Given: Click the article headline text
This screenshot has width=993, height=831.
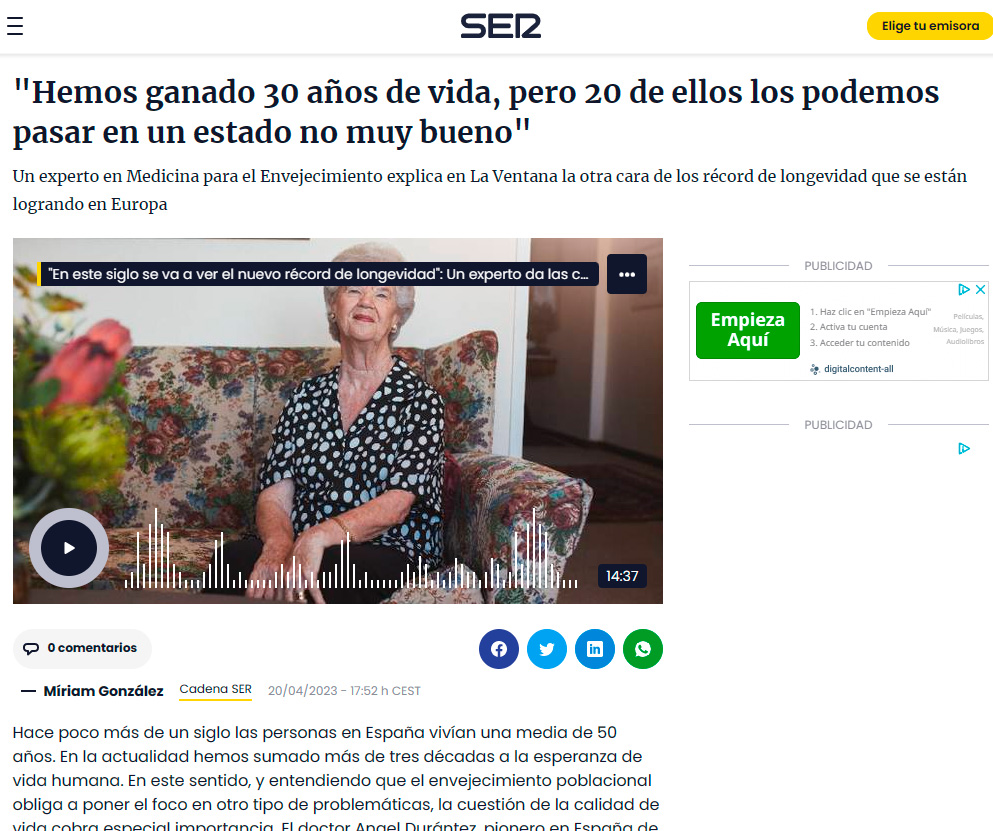Looking at the screenshot, I should pos(476,112).
